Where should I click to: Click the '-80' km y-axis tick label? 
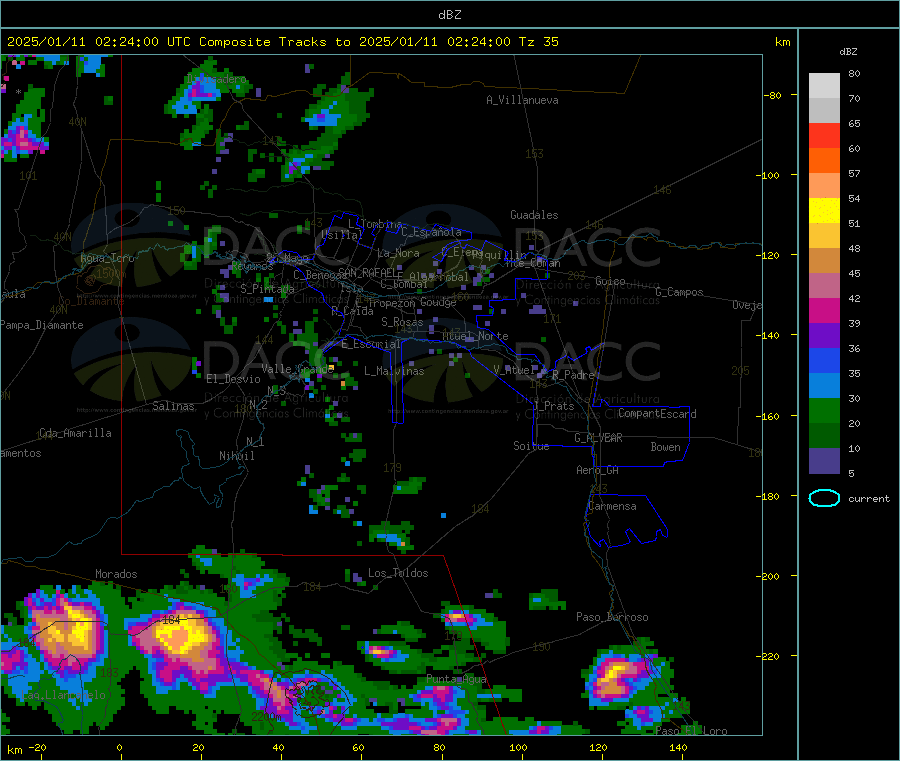(x=773, y=95)
